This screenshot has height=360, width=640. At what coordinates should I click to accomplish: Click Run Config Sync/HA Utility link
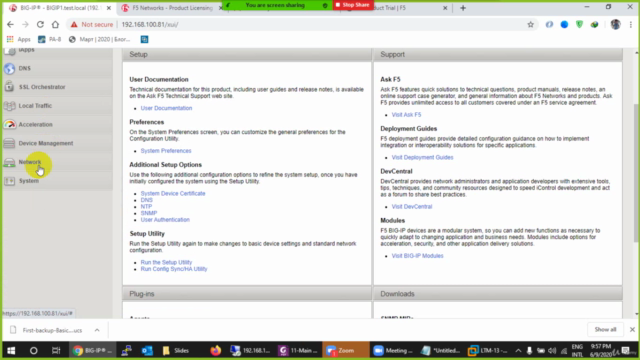[x=174, y=269]
